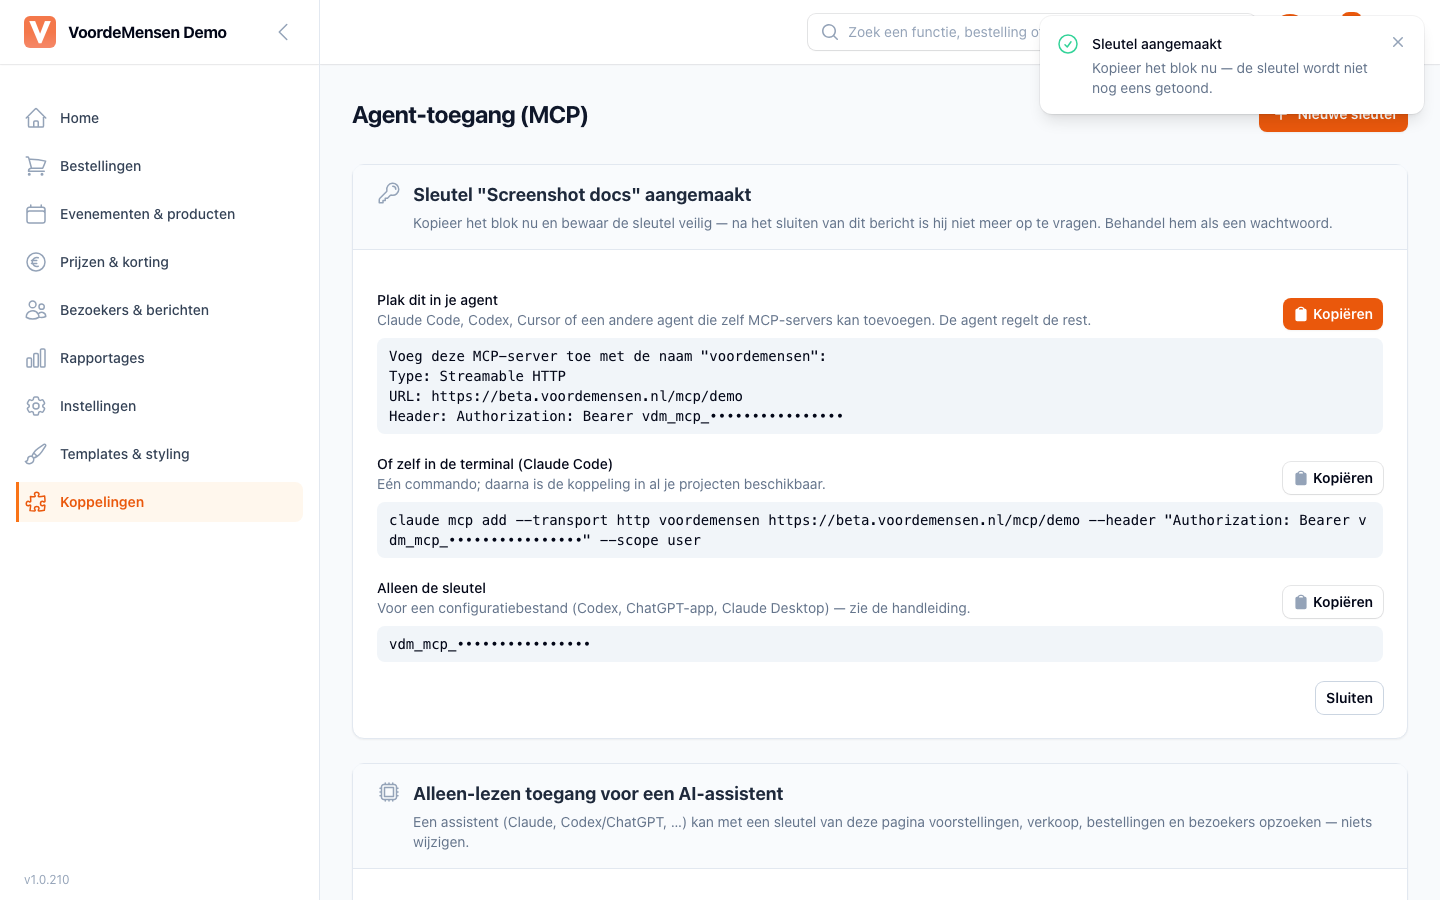Click the Bezoekers & berichten people icon
Image resolution: width=1440 pixels, height=900 pixels.
[x=36, y=310]
